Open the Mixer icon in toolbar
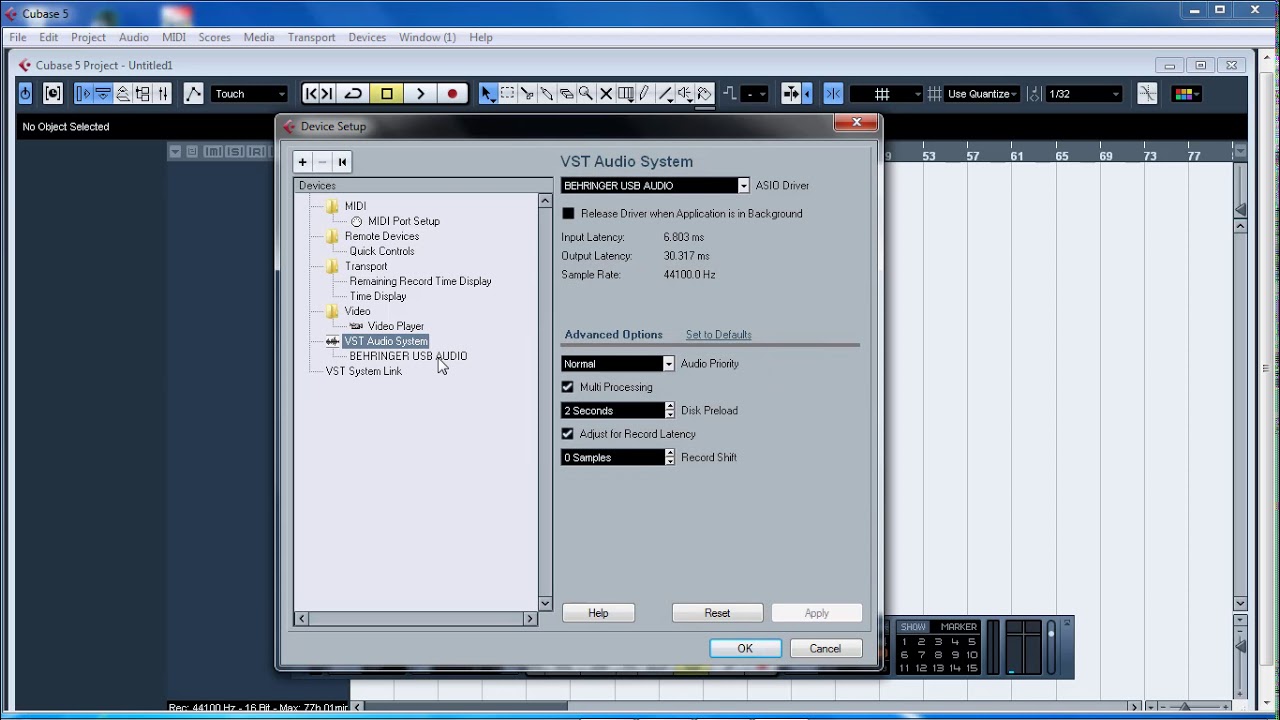Viewport: 1280px width, 720px height. pyautogui.click(x=163, y=94)
